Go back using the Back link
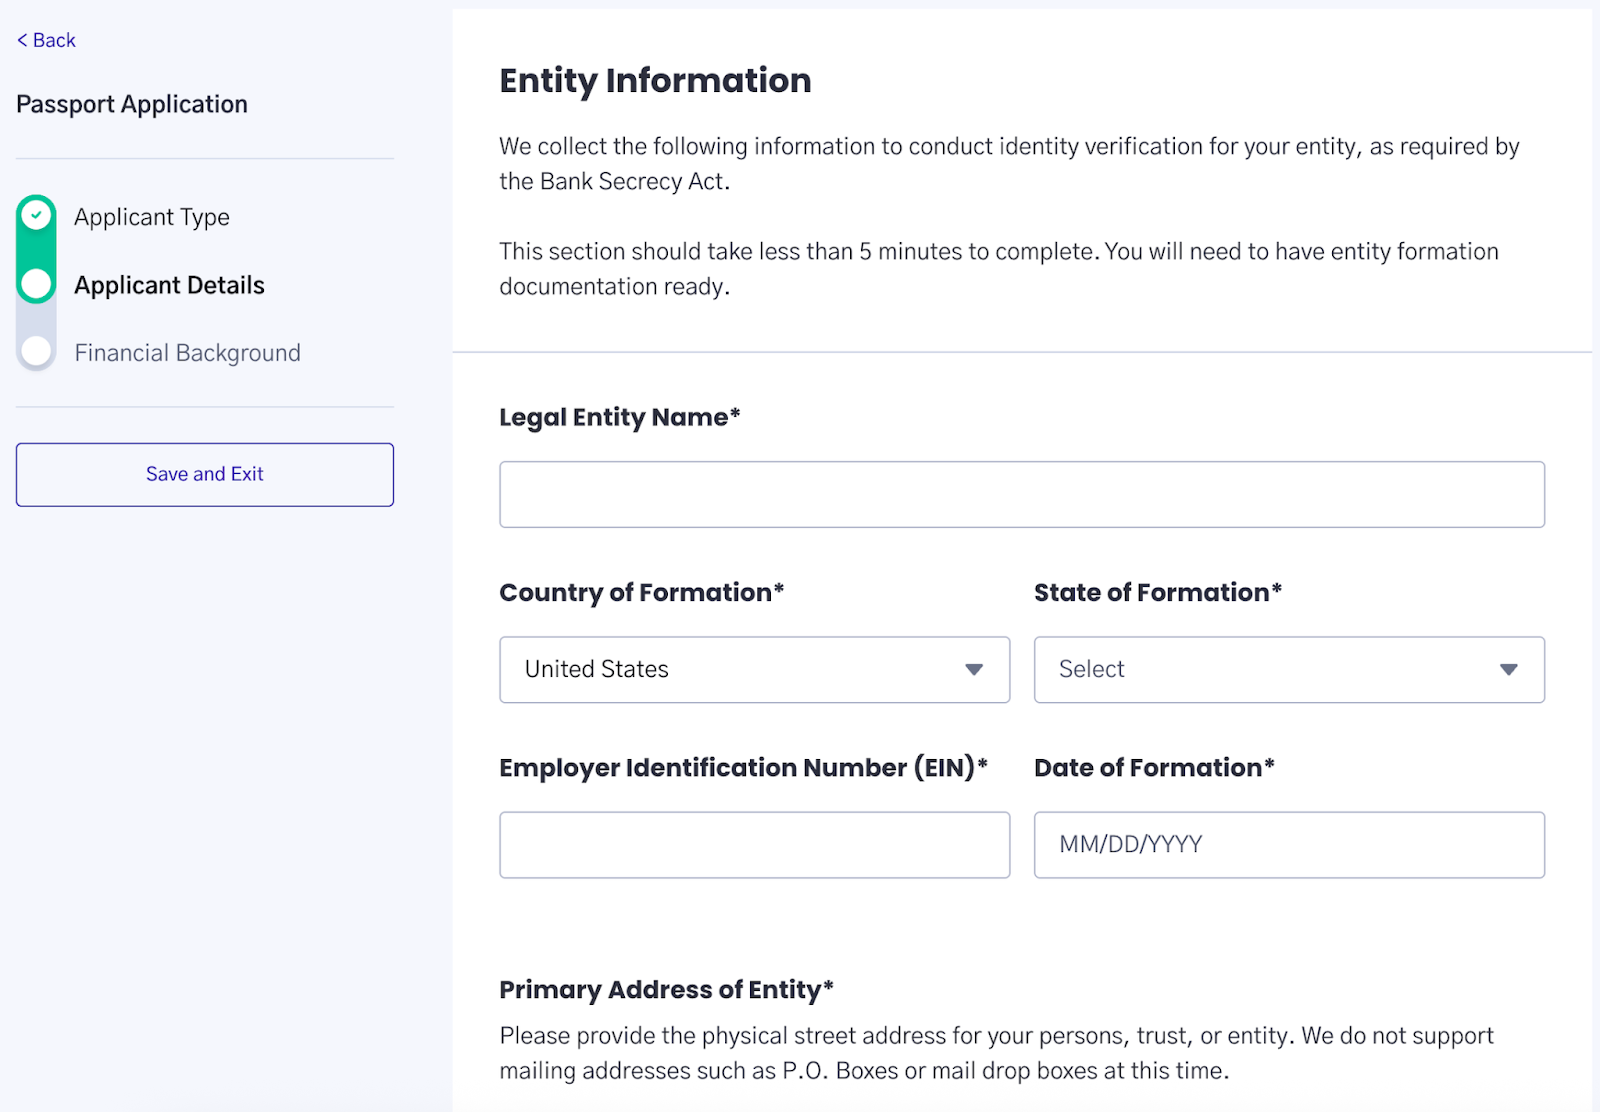This screenshot has width=1600, height=1112. pos(46,40)
